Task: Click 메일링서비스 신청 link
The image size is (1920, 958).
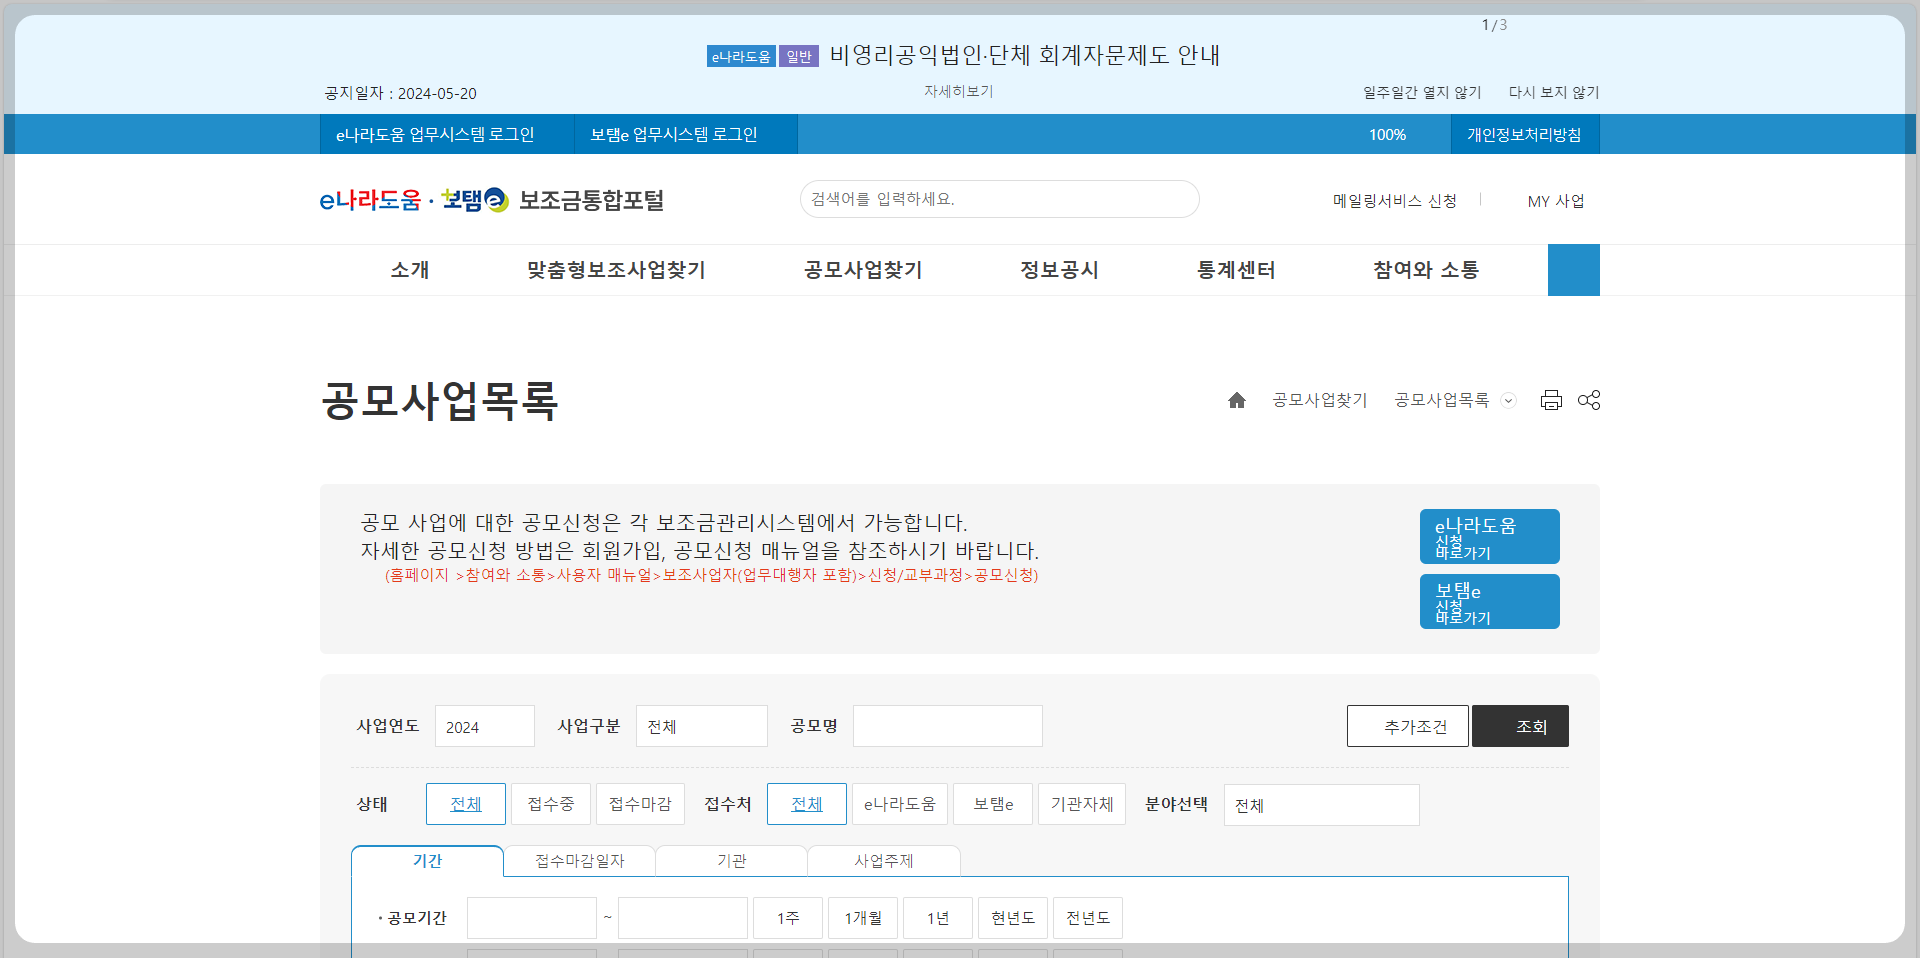Action: click(x=1394, y=201)
